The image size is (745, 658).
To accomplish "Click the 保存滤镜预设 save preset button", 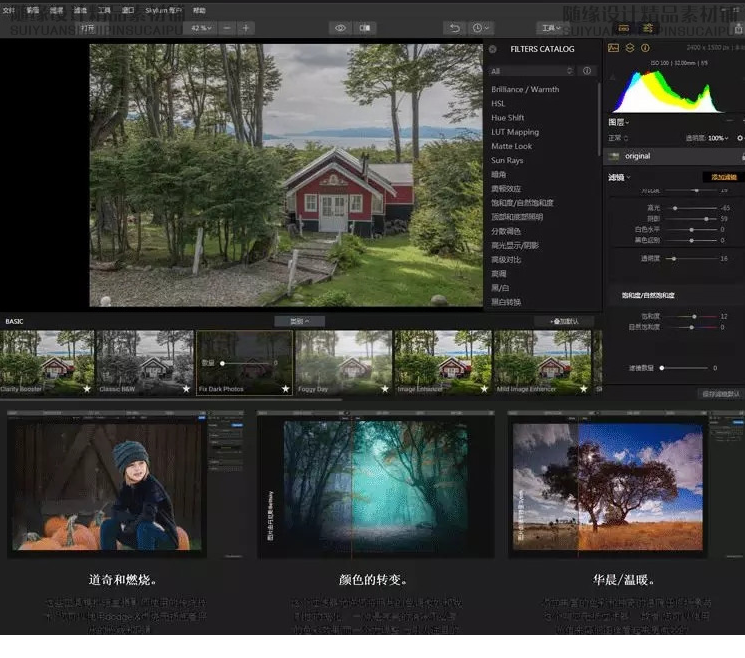I will click(721, 394).
